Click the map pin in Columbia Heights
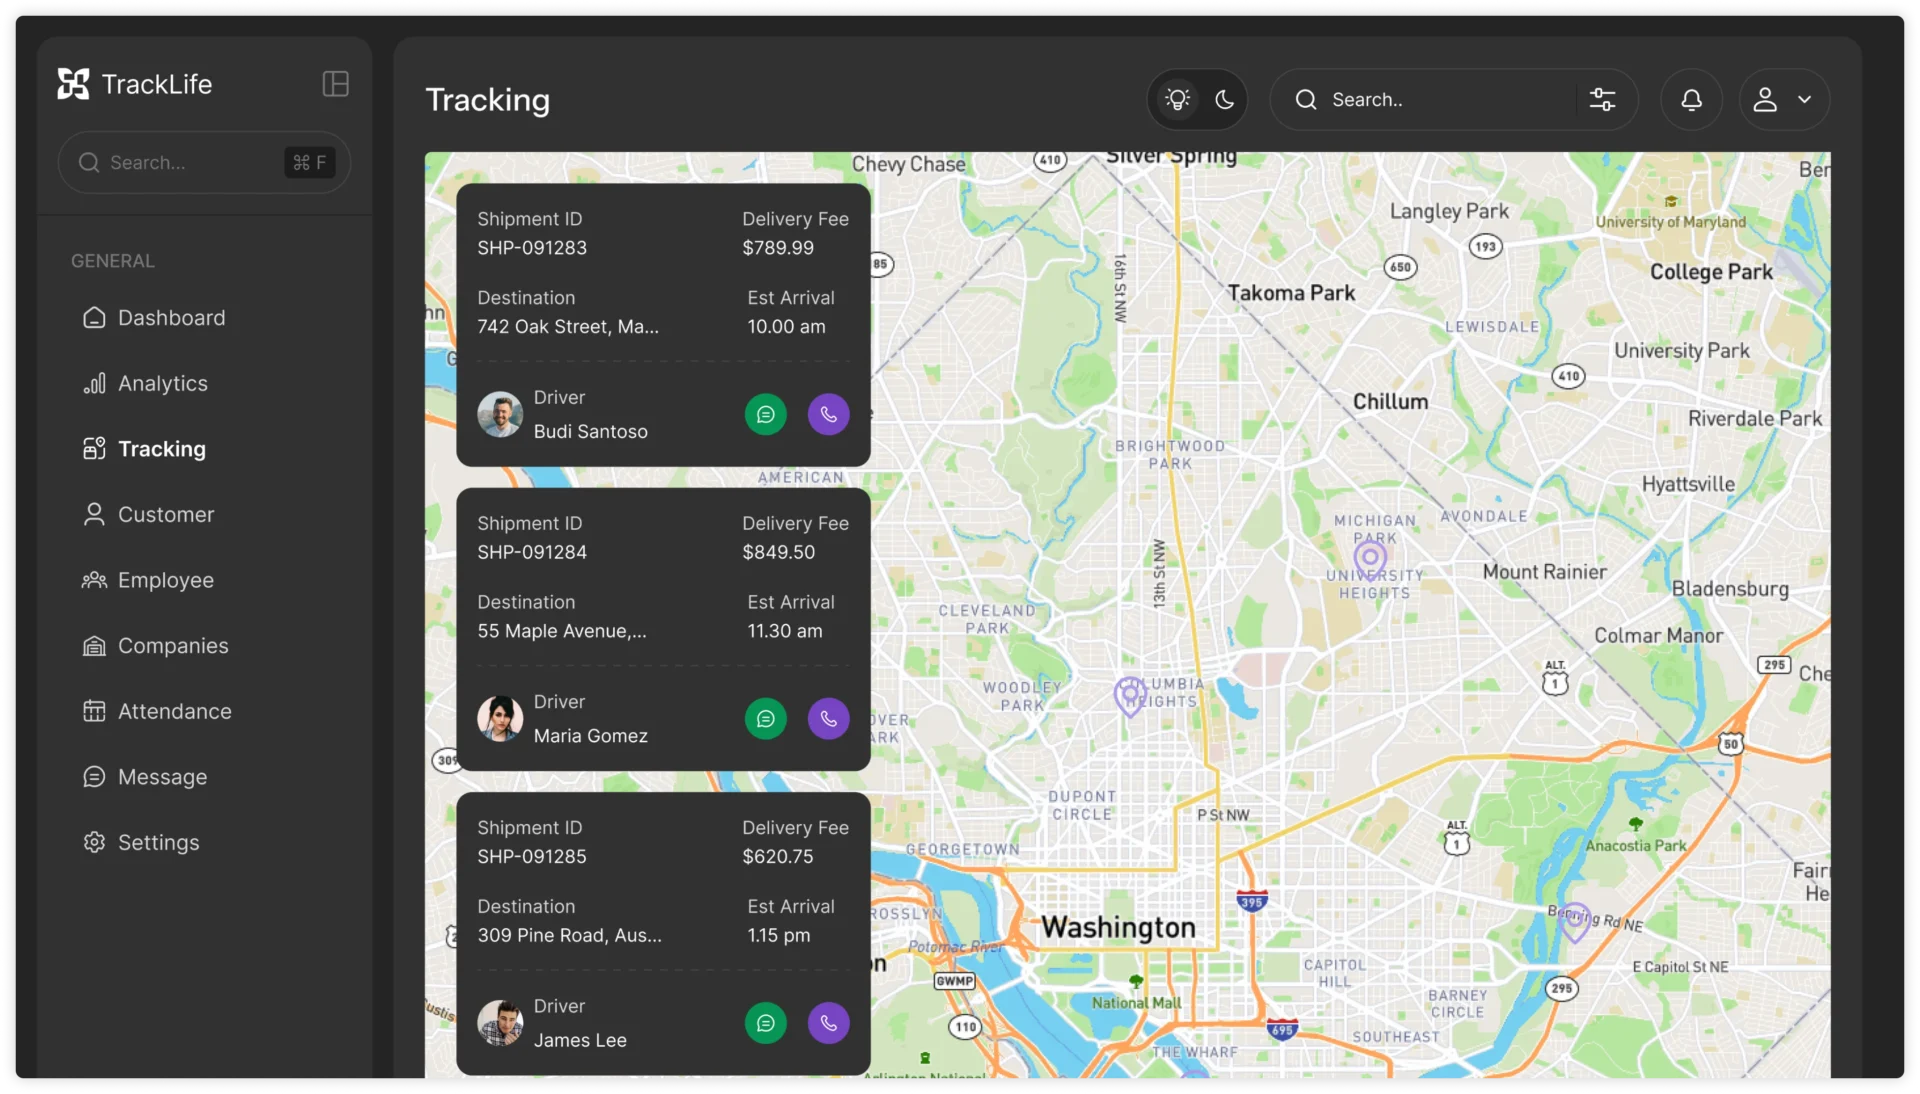The image size is (1920, 1094). (1130, 694)
